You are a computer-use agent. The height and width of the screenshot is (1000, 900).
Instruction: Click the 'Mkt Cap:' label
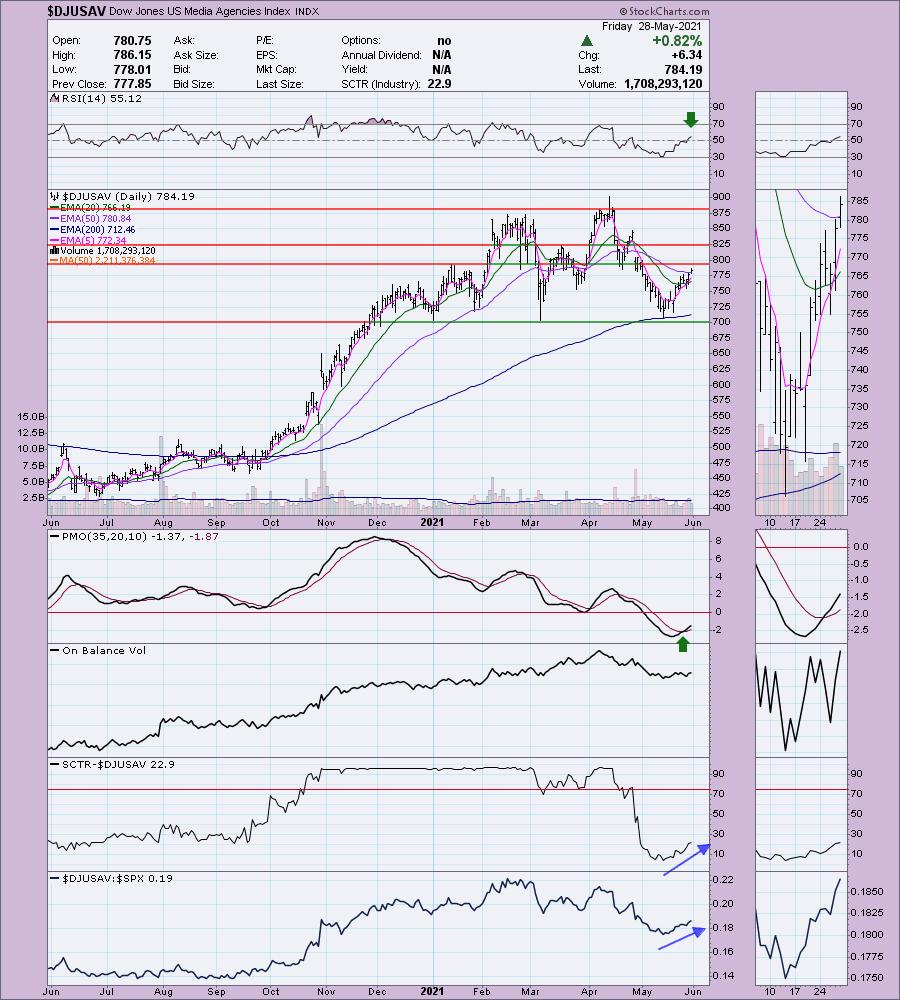coord(276,70)
